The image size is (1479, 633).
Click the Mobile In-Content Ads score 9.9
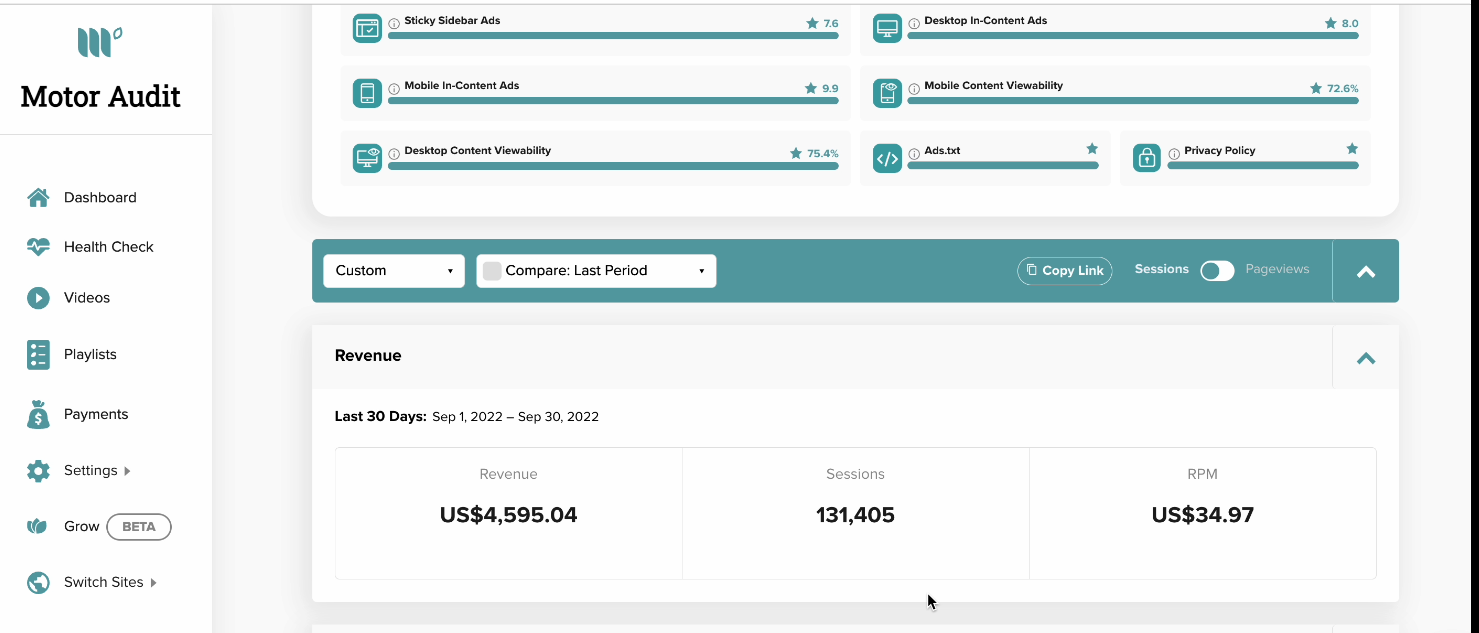coord(831,88)
